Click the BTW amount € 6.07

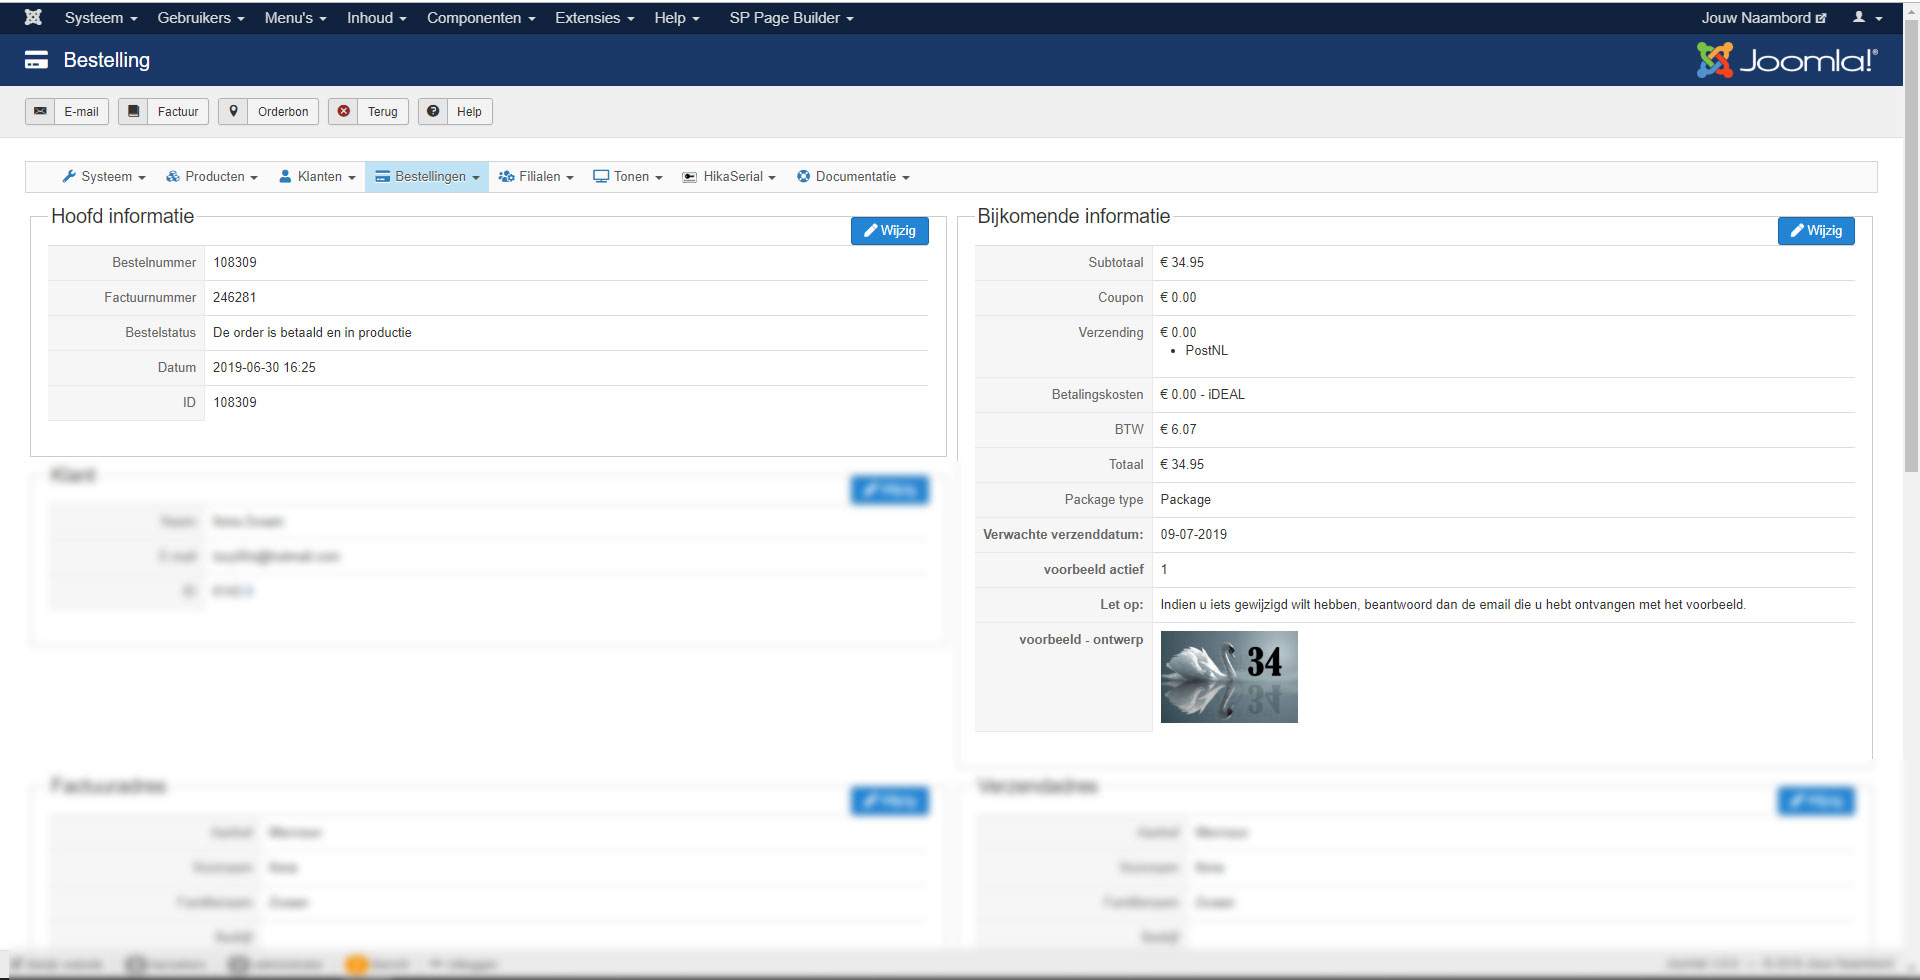(1178, 430)
